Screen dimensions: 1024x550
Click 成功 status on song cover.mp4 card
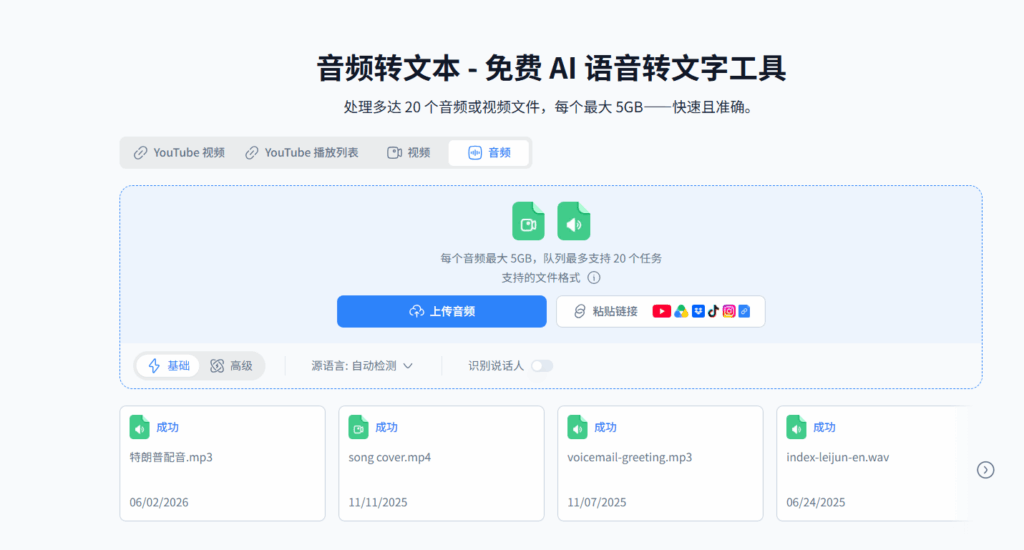point(386,427)
